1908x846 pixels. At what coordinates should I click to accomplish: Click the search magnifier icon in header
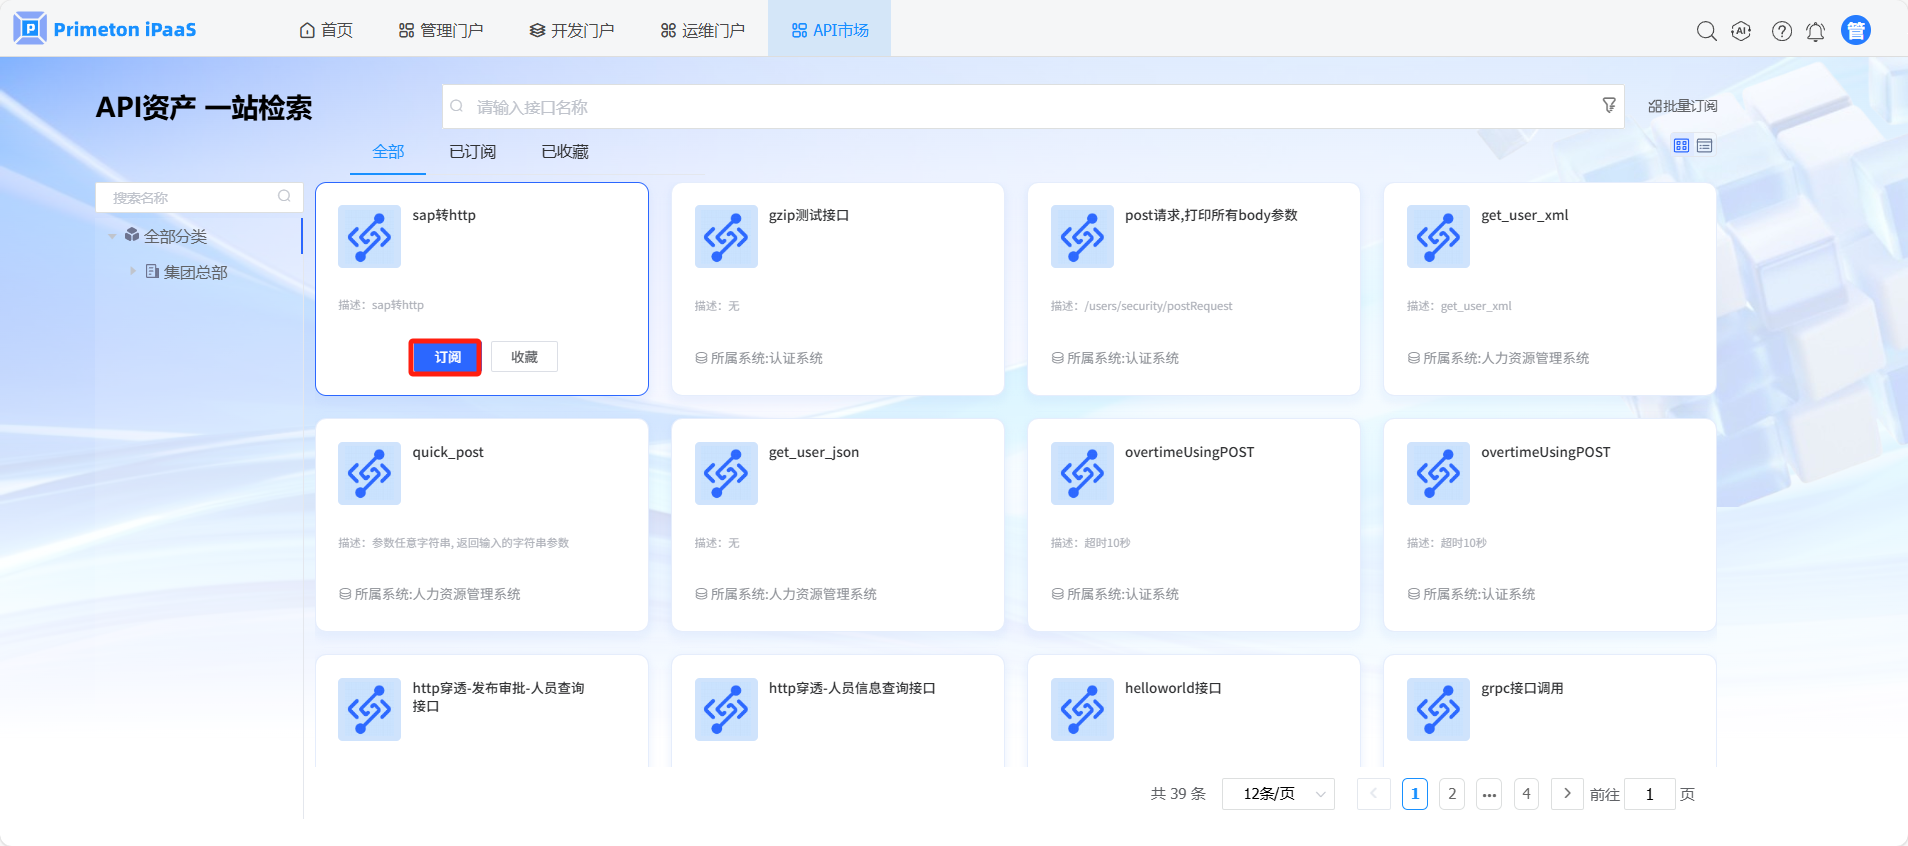point(1706,31)
